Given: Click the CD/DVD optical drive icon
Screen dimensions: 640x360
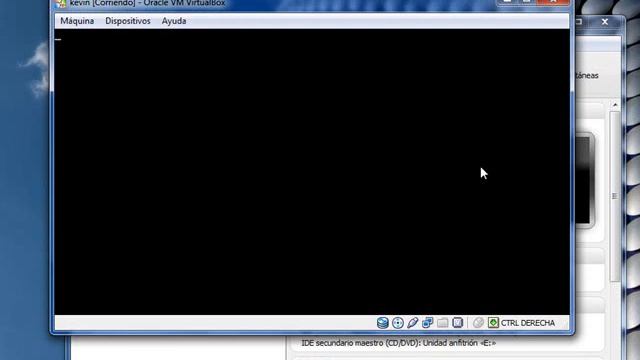Looking at the screenshot, I should click(x=398, y=323).
